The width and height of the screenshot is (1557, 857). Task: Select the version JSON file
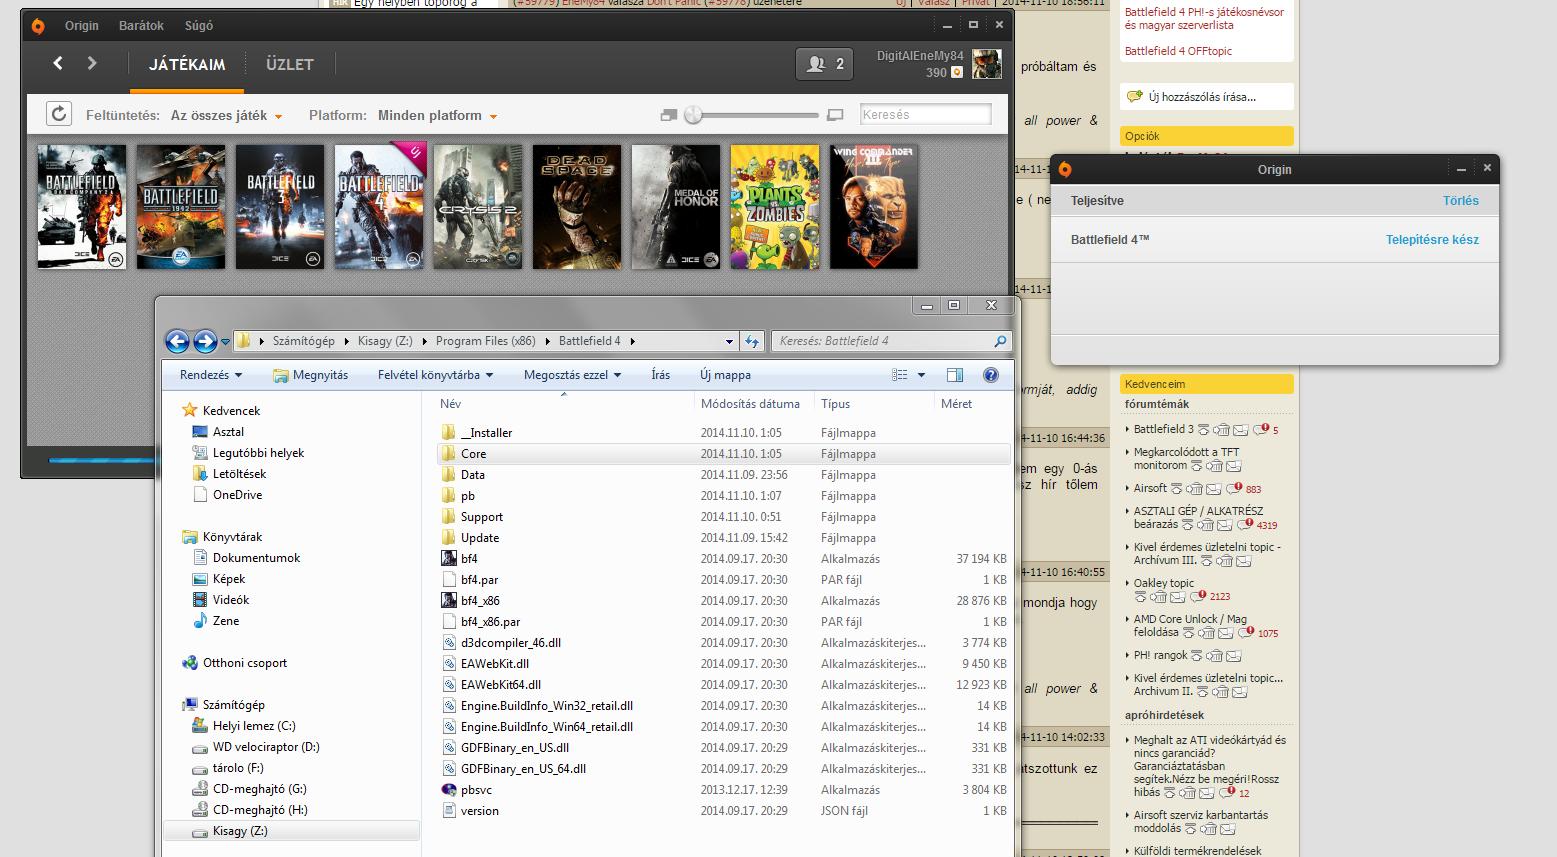(479, 811)
